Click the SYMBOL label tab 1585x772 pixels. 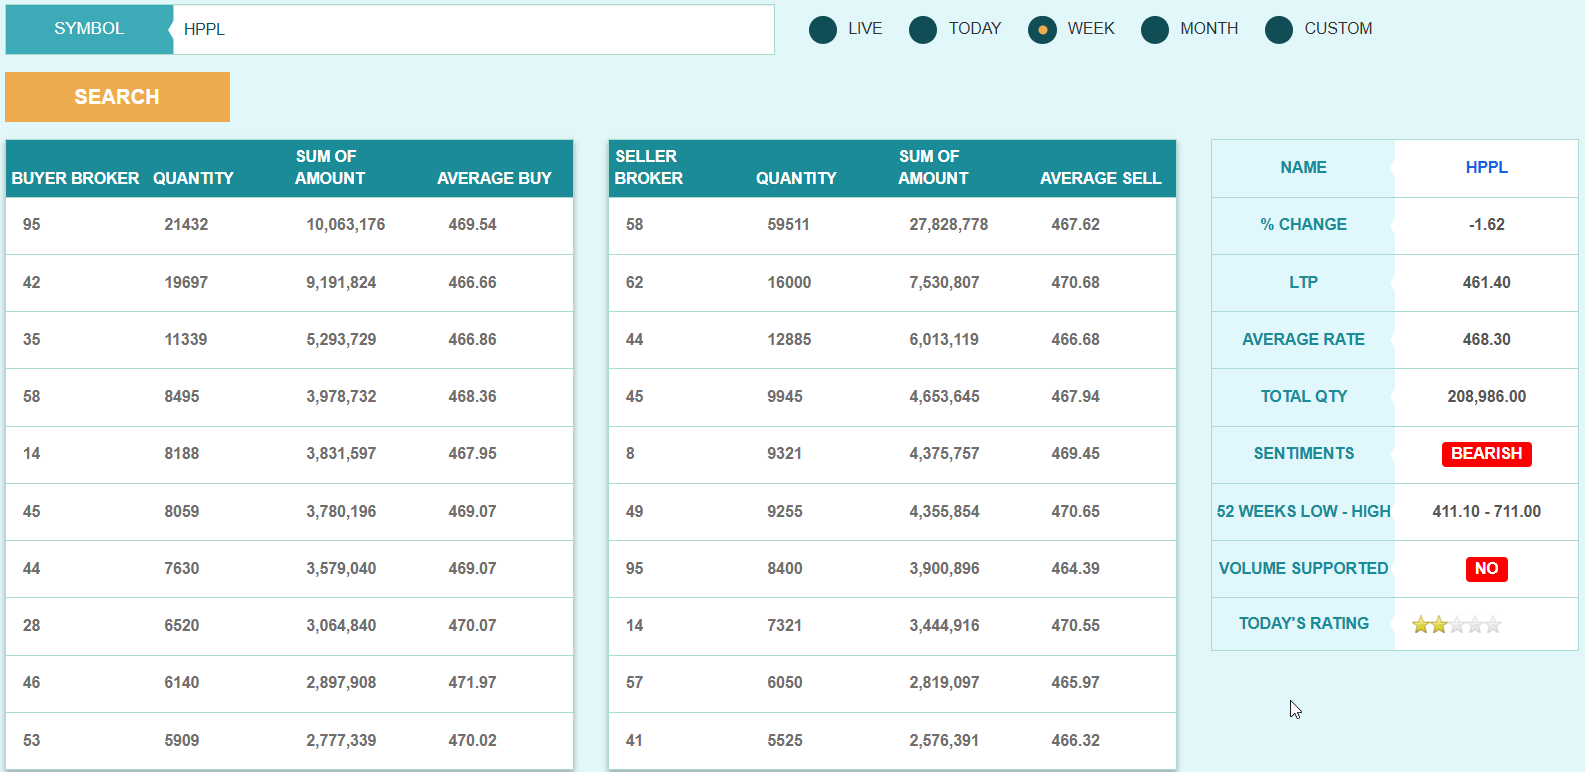coord(89,29)
